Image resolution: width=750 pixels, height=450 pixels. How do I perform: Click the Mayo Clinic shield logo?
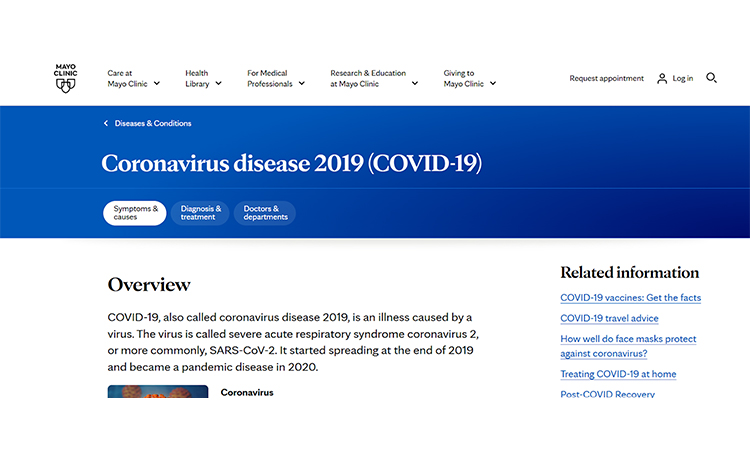[x=66, y=78]
